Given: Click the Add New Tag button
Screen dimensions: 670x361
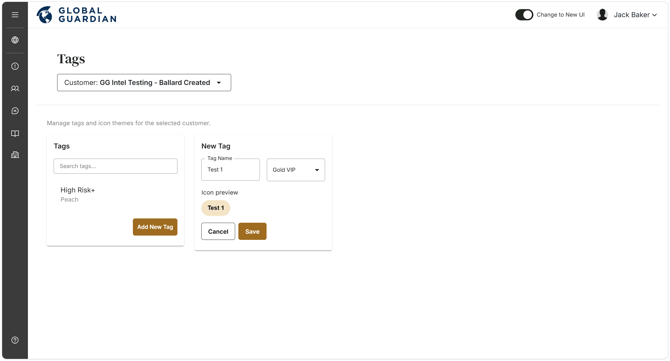Looking at the screenshot, I should [155, 227].
